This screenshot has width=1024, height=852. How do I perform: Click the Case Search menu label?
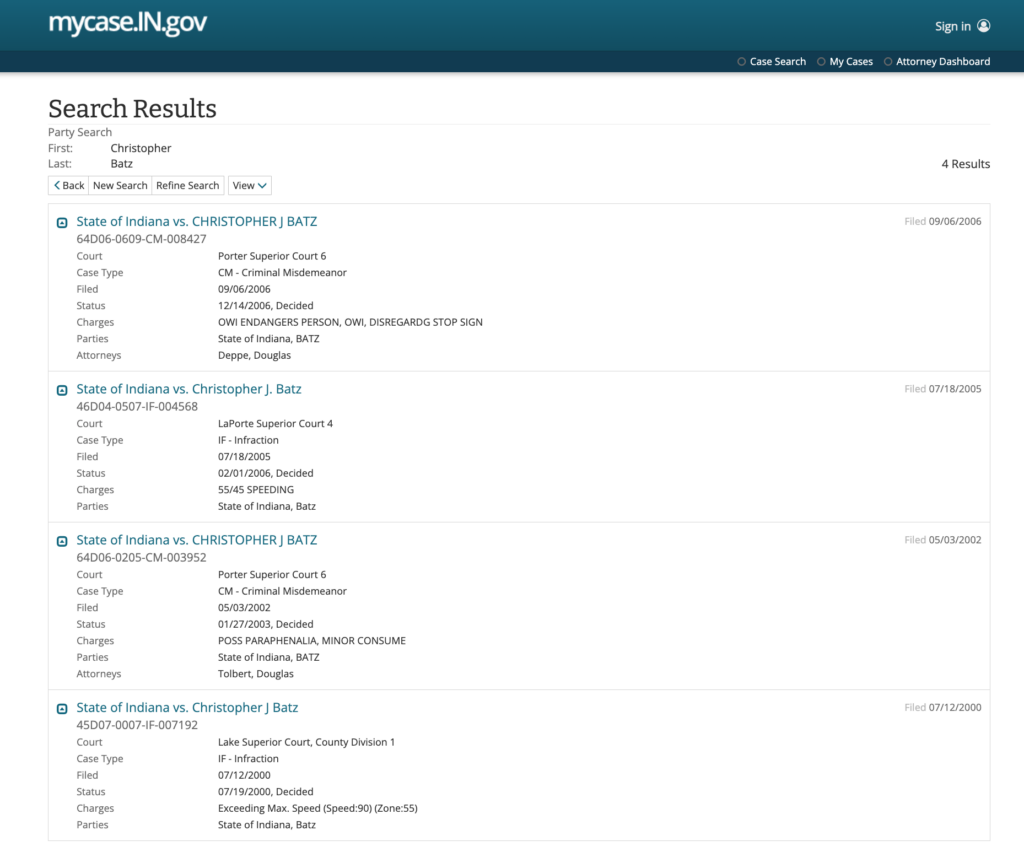tap(777, 62)
